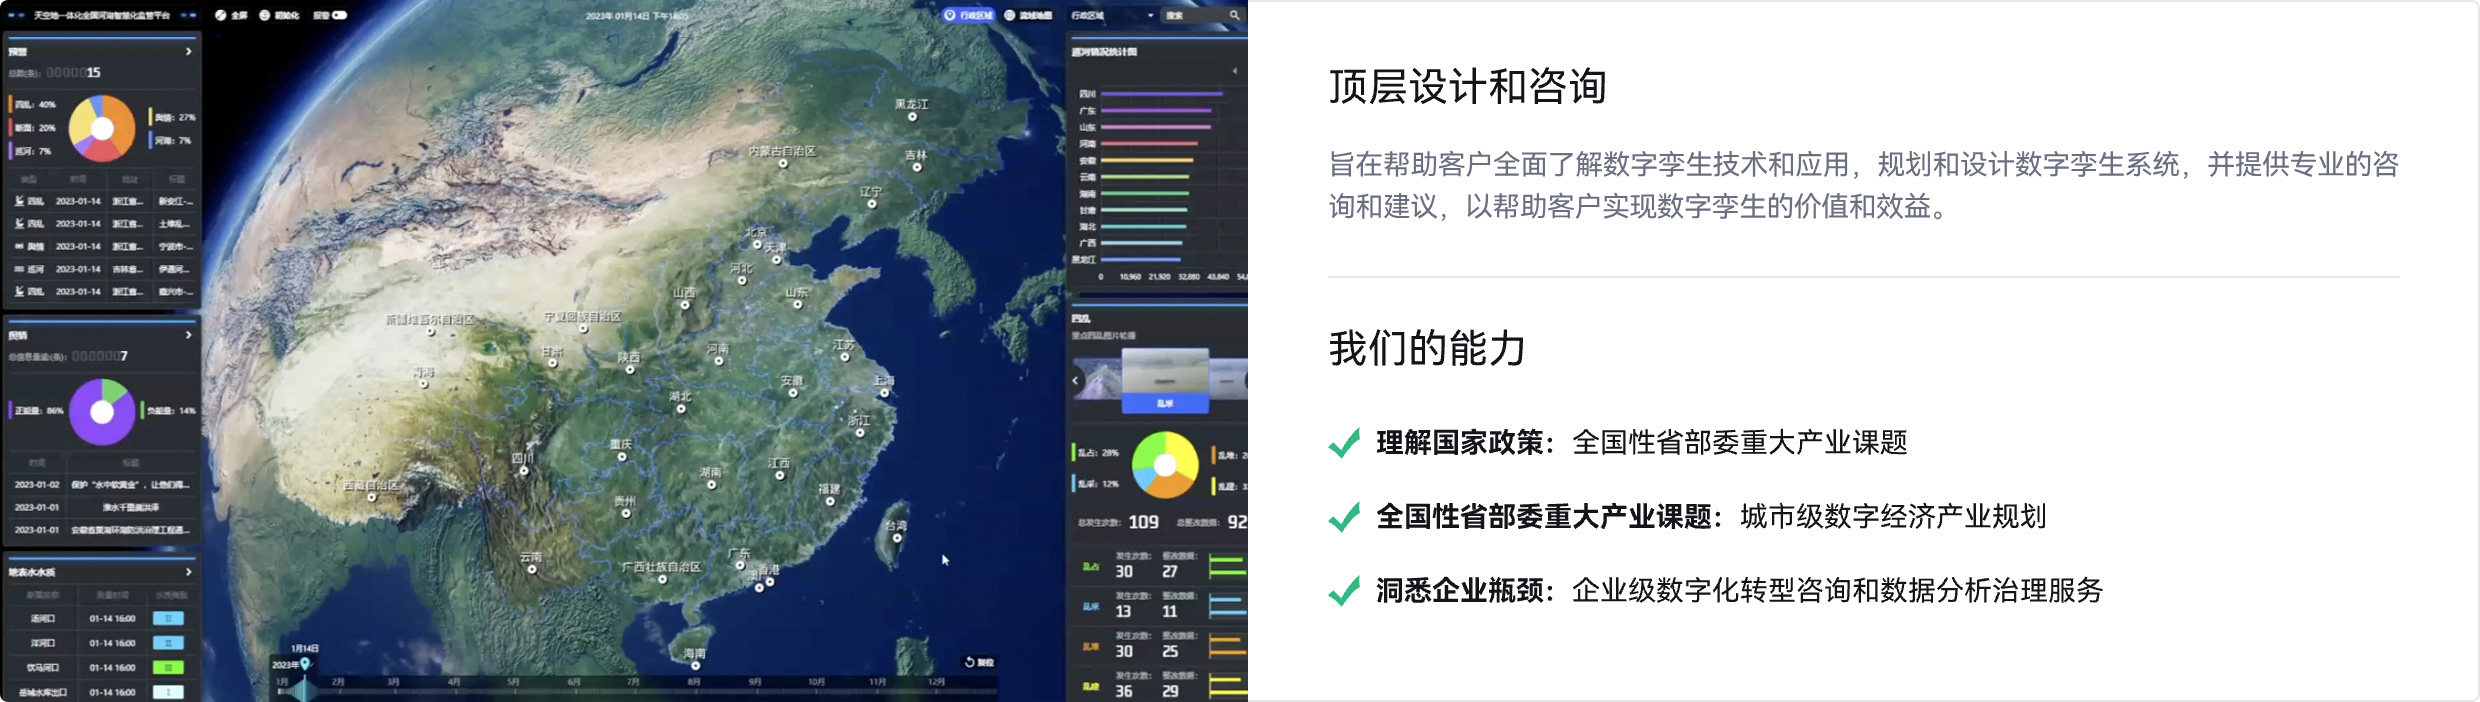Viewport: 2480px width, 702px height.
Task: Click the 陕西 map marker
Action: (630, 369)
